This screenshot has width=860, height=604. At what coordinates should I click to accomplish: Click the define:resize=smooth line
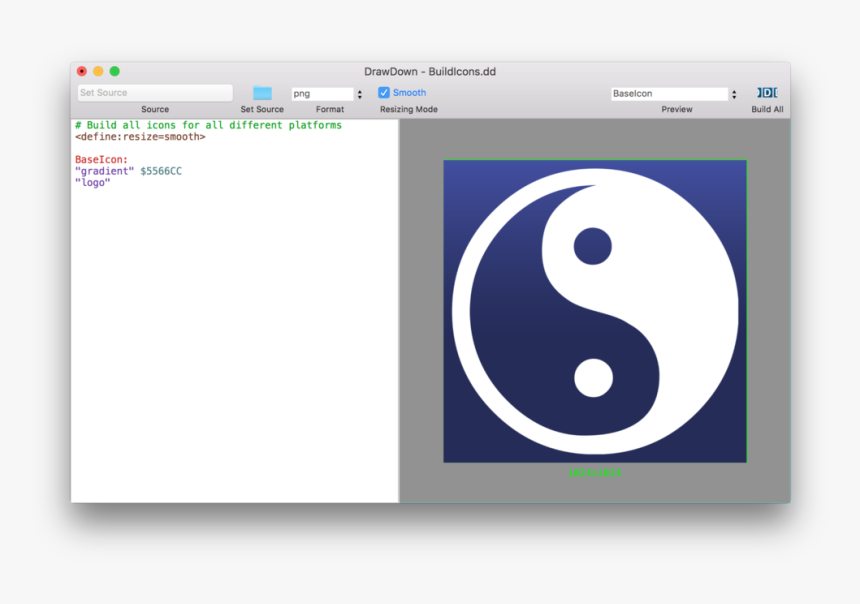tap(140, 137)
